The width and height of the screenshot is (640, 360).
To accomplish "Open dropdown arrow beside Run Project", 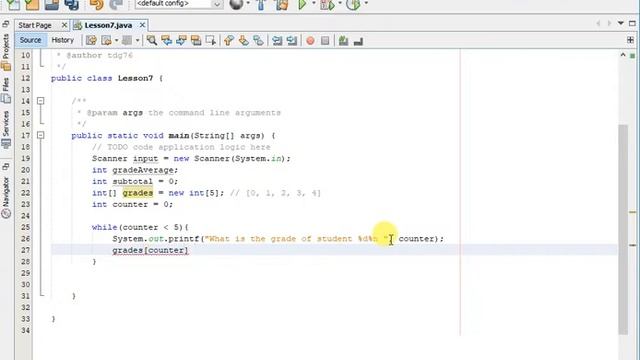I will [x=314, y=3].
